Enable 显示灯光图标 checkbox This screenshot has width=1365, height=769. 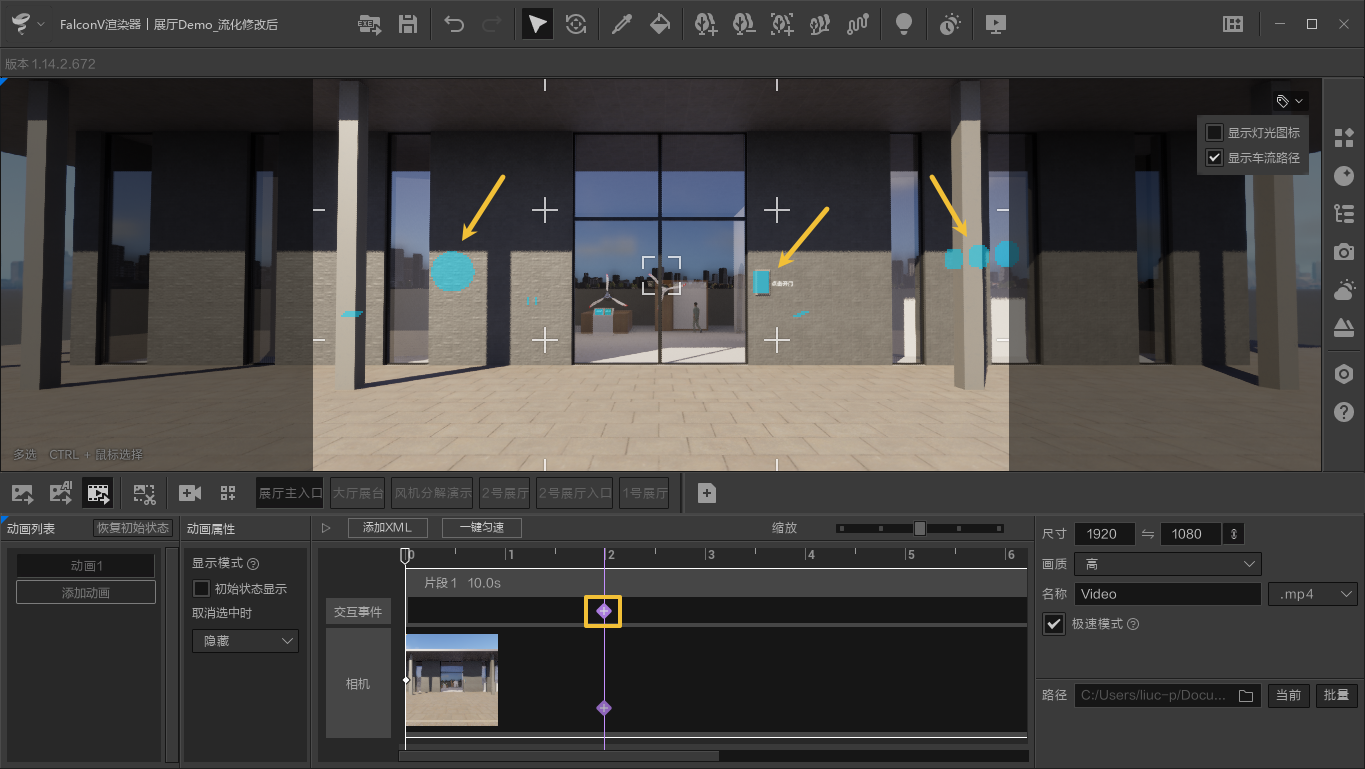[1215, 133]
